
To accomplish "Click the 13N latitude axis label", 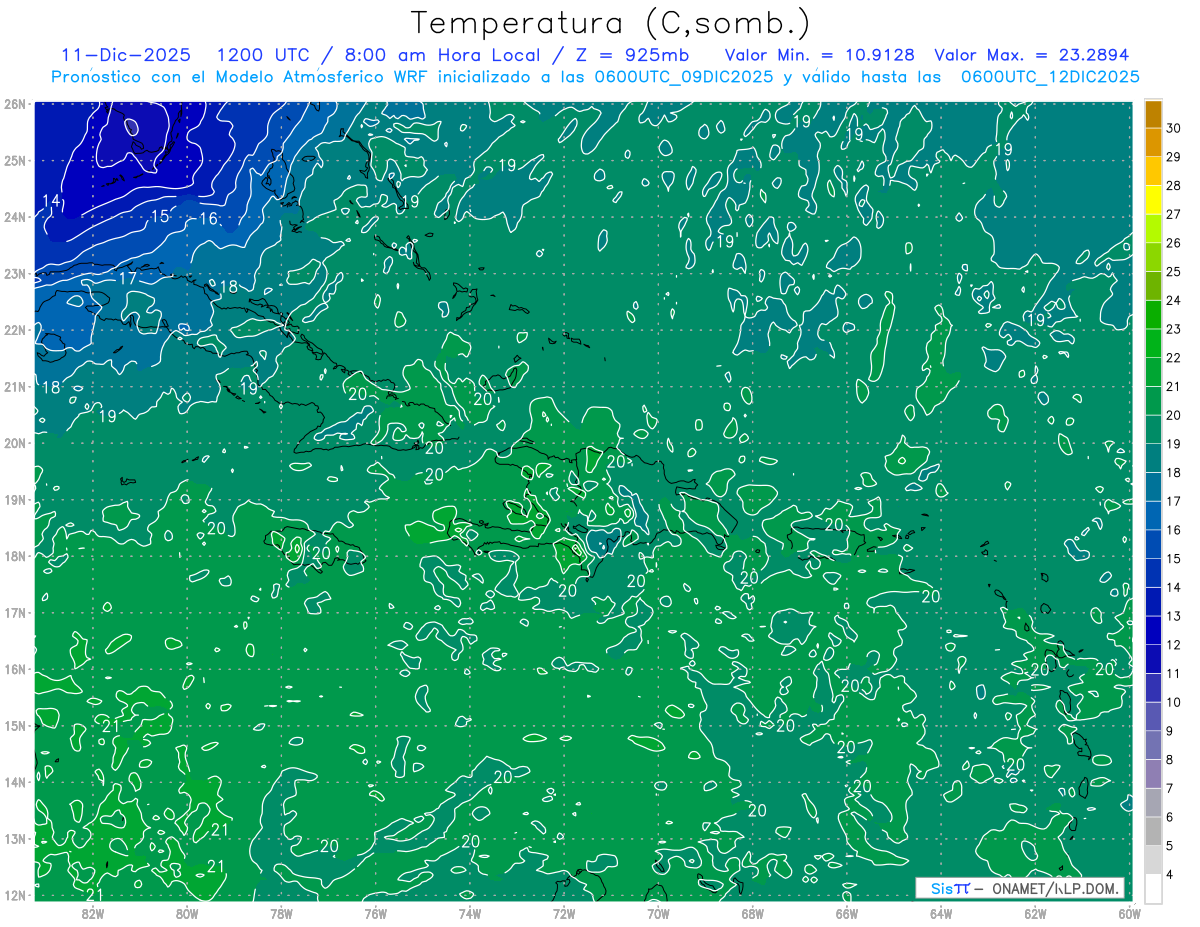I will pos(15,838).
